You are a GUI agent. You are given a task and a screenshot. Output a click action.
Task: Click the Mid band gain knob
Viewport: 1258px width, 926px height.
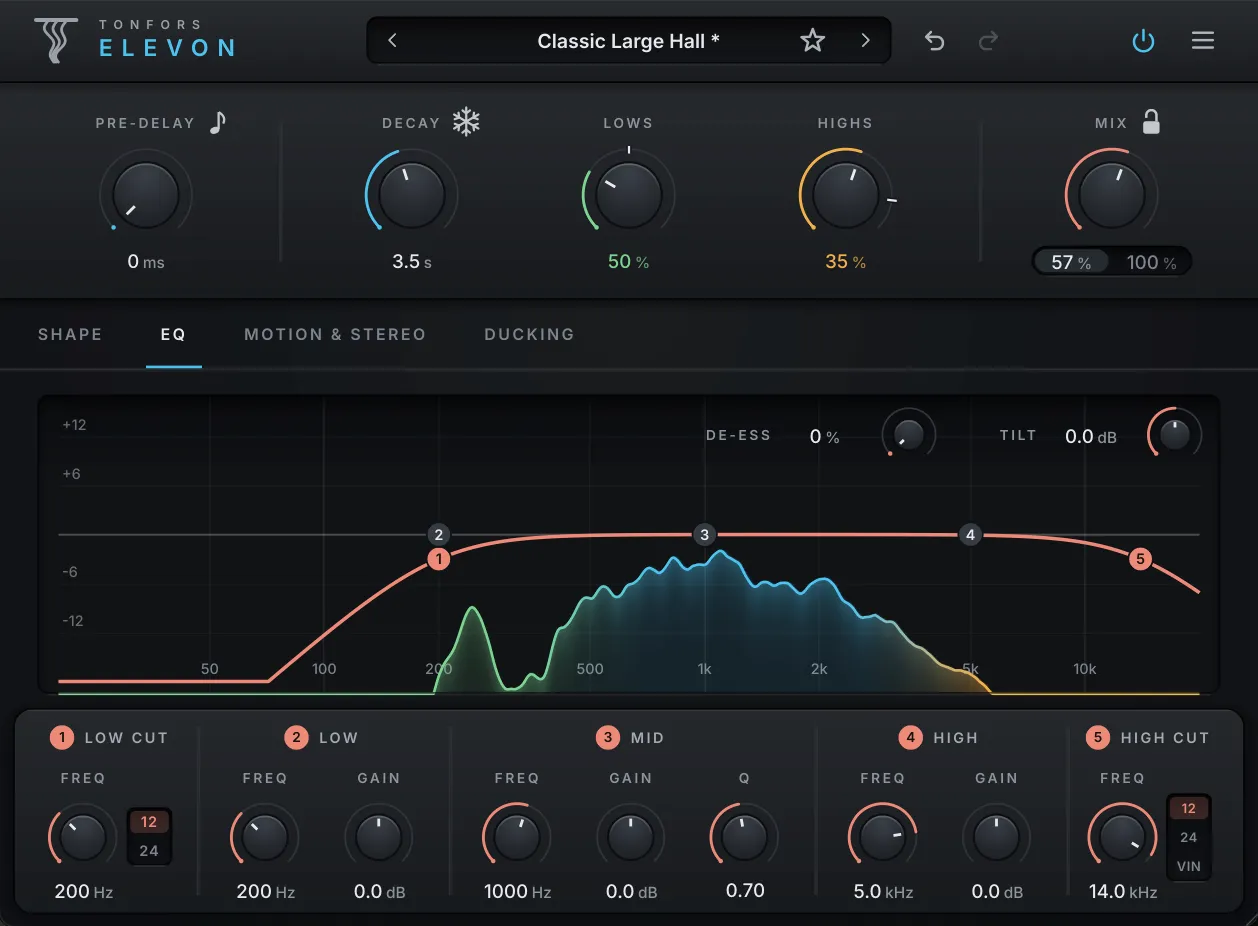(631, 837)
